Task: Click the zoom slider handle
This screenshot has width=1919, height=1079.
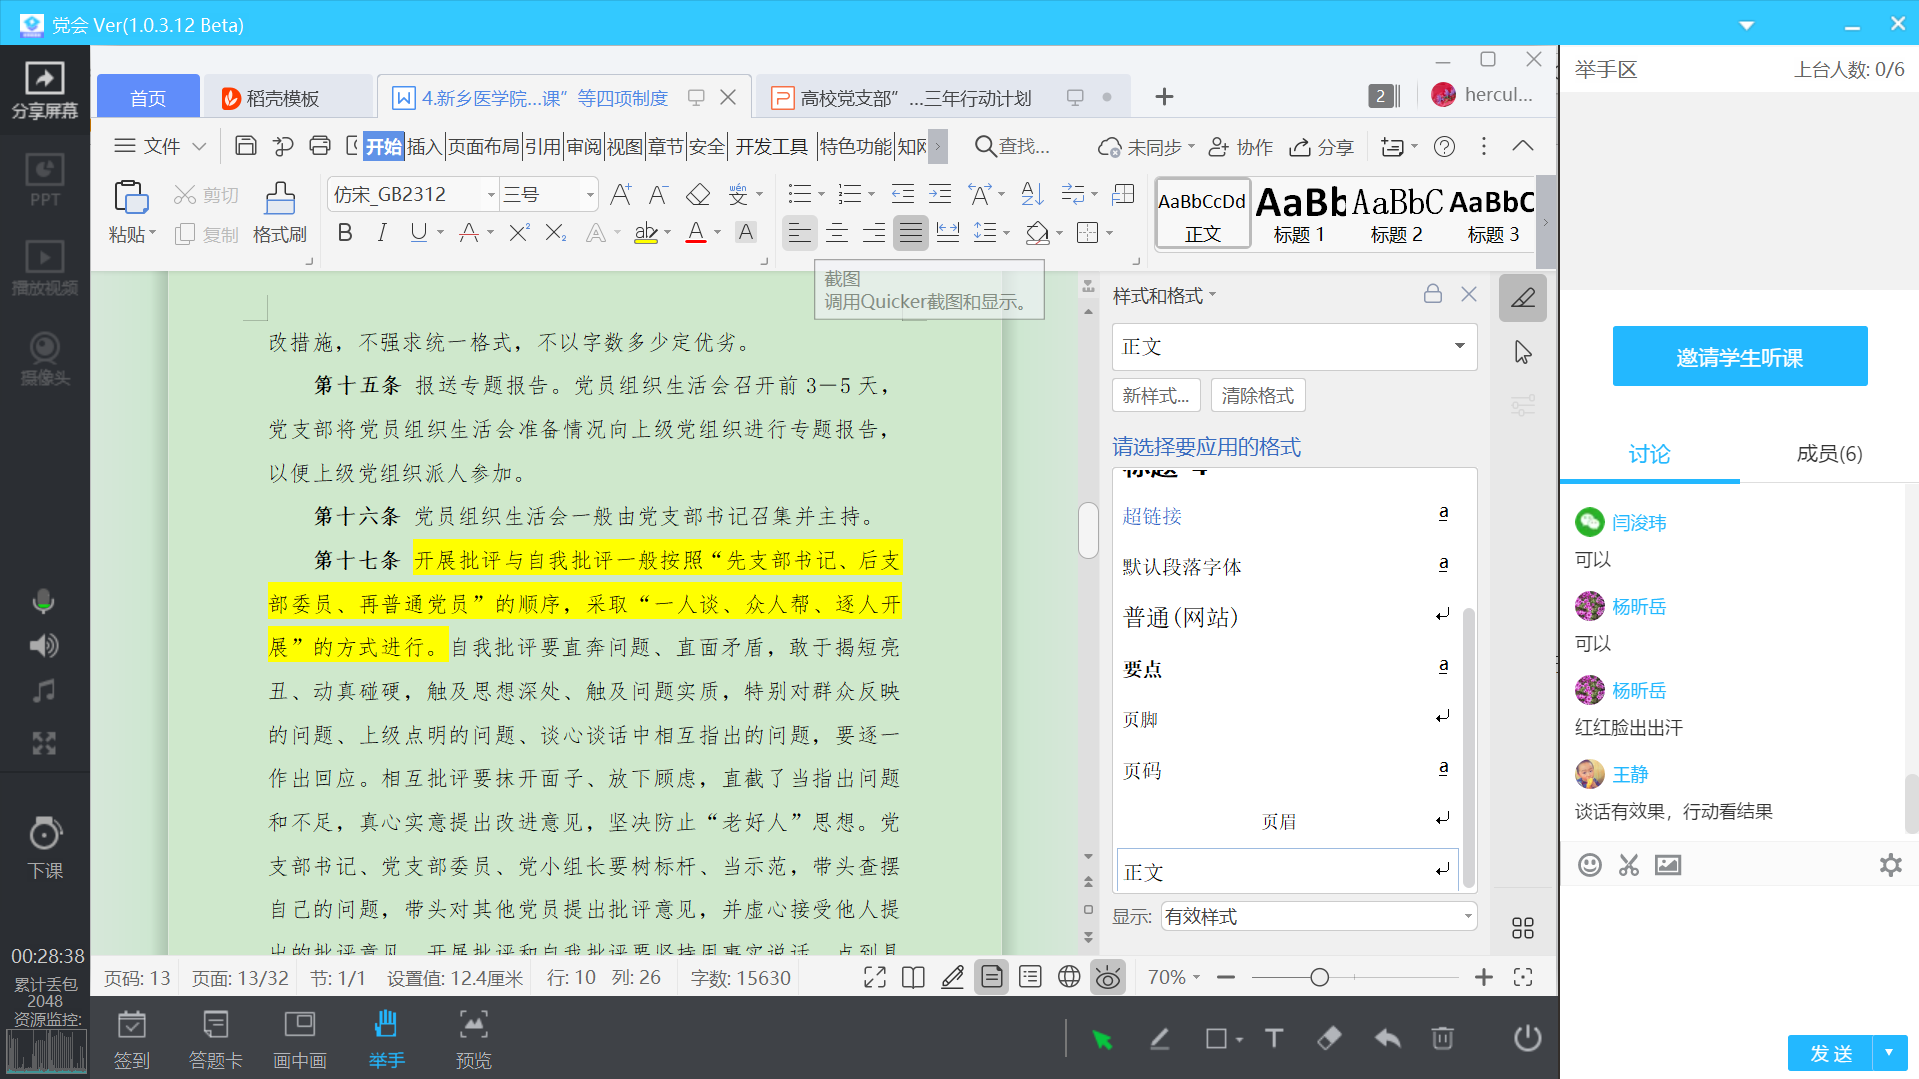Action: [x=1319, y=977]
